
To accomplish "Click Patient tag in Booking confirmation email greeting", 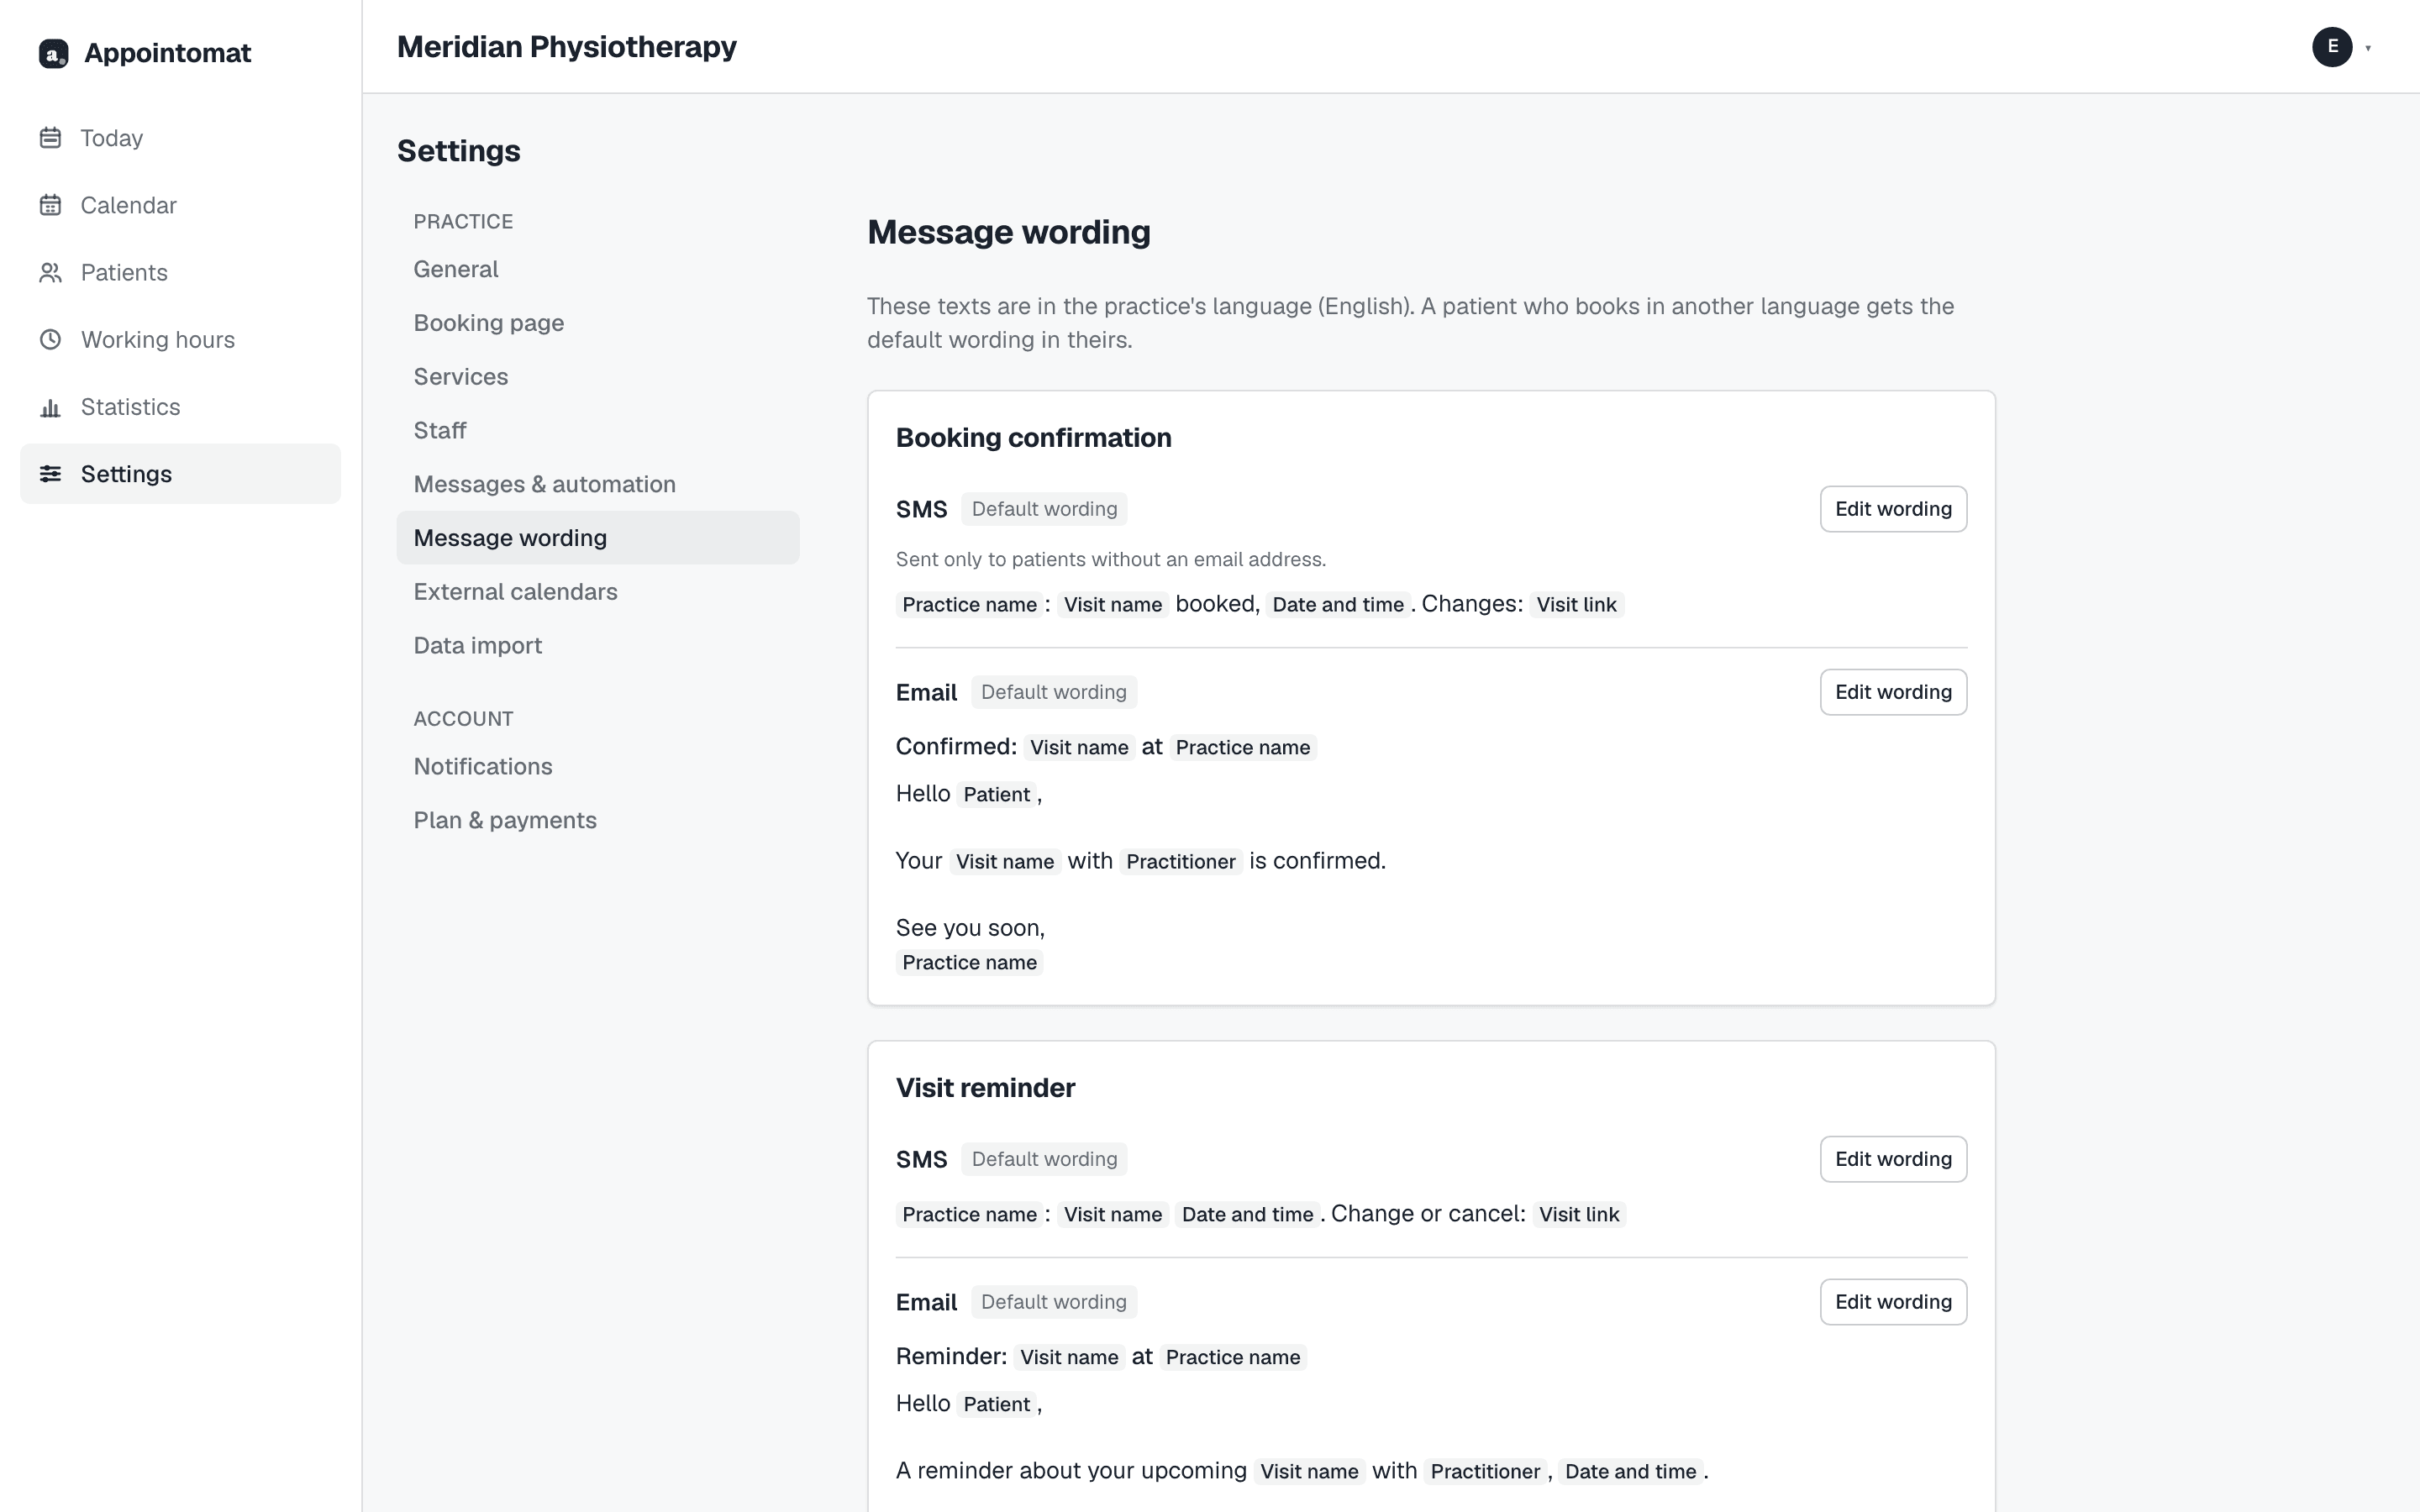I will (x=996, y=795).
